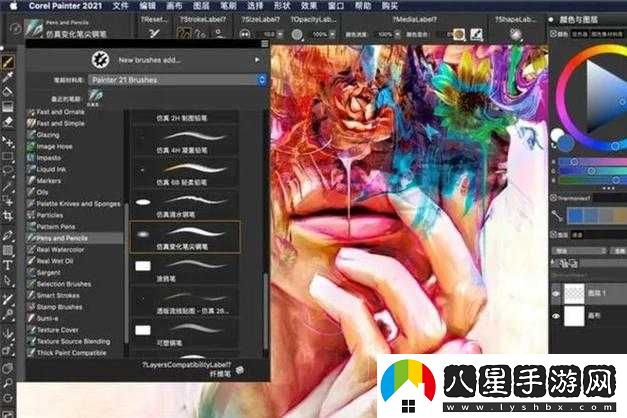Select the Markers brush category
This screenshot has height=418, width=627.
74,181
